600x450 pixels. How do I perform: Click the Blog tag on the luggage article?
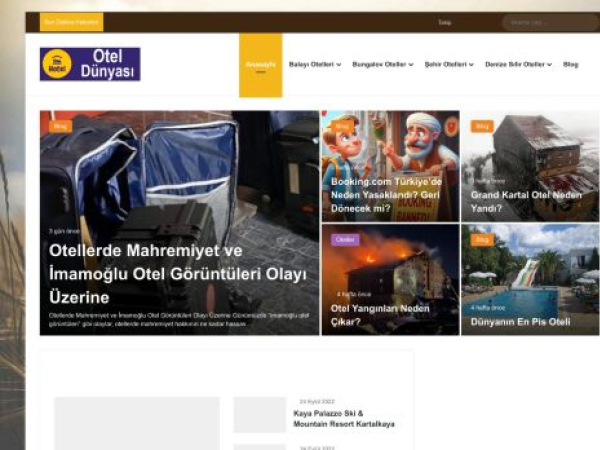click(60, 126)
